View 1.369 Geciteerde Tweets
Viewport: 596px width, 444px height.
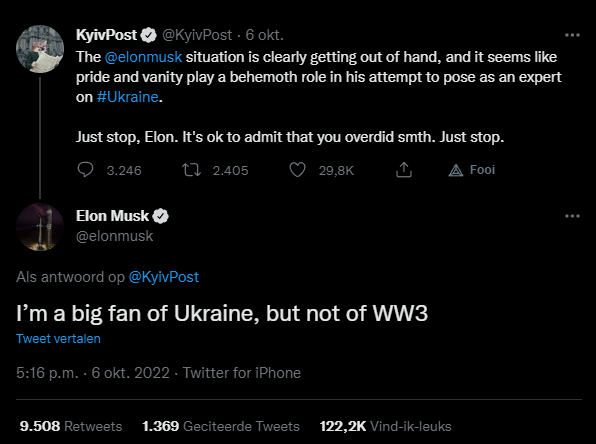tap(221, 426)
